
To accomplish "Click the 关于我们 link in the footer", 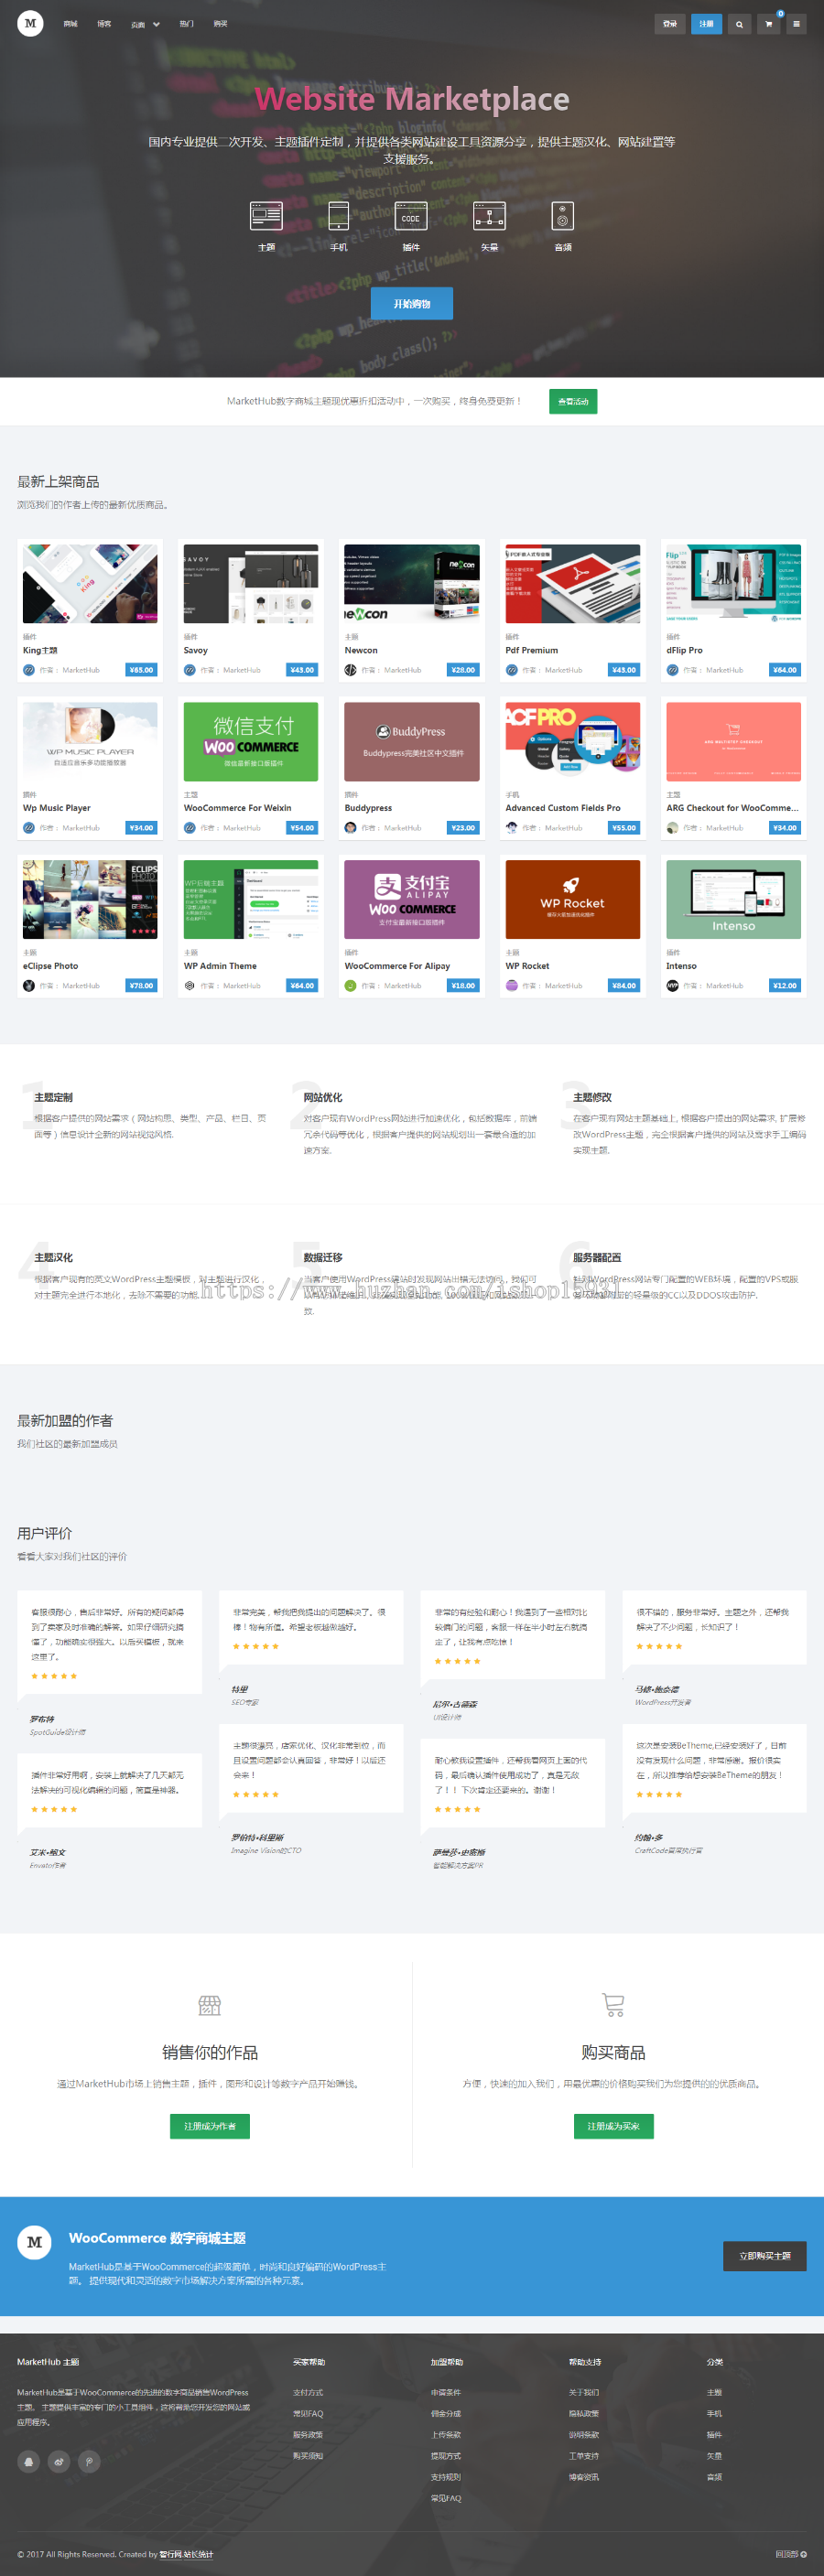I will tap(584, 2392).
